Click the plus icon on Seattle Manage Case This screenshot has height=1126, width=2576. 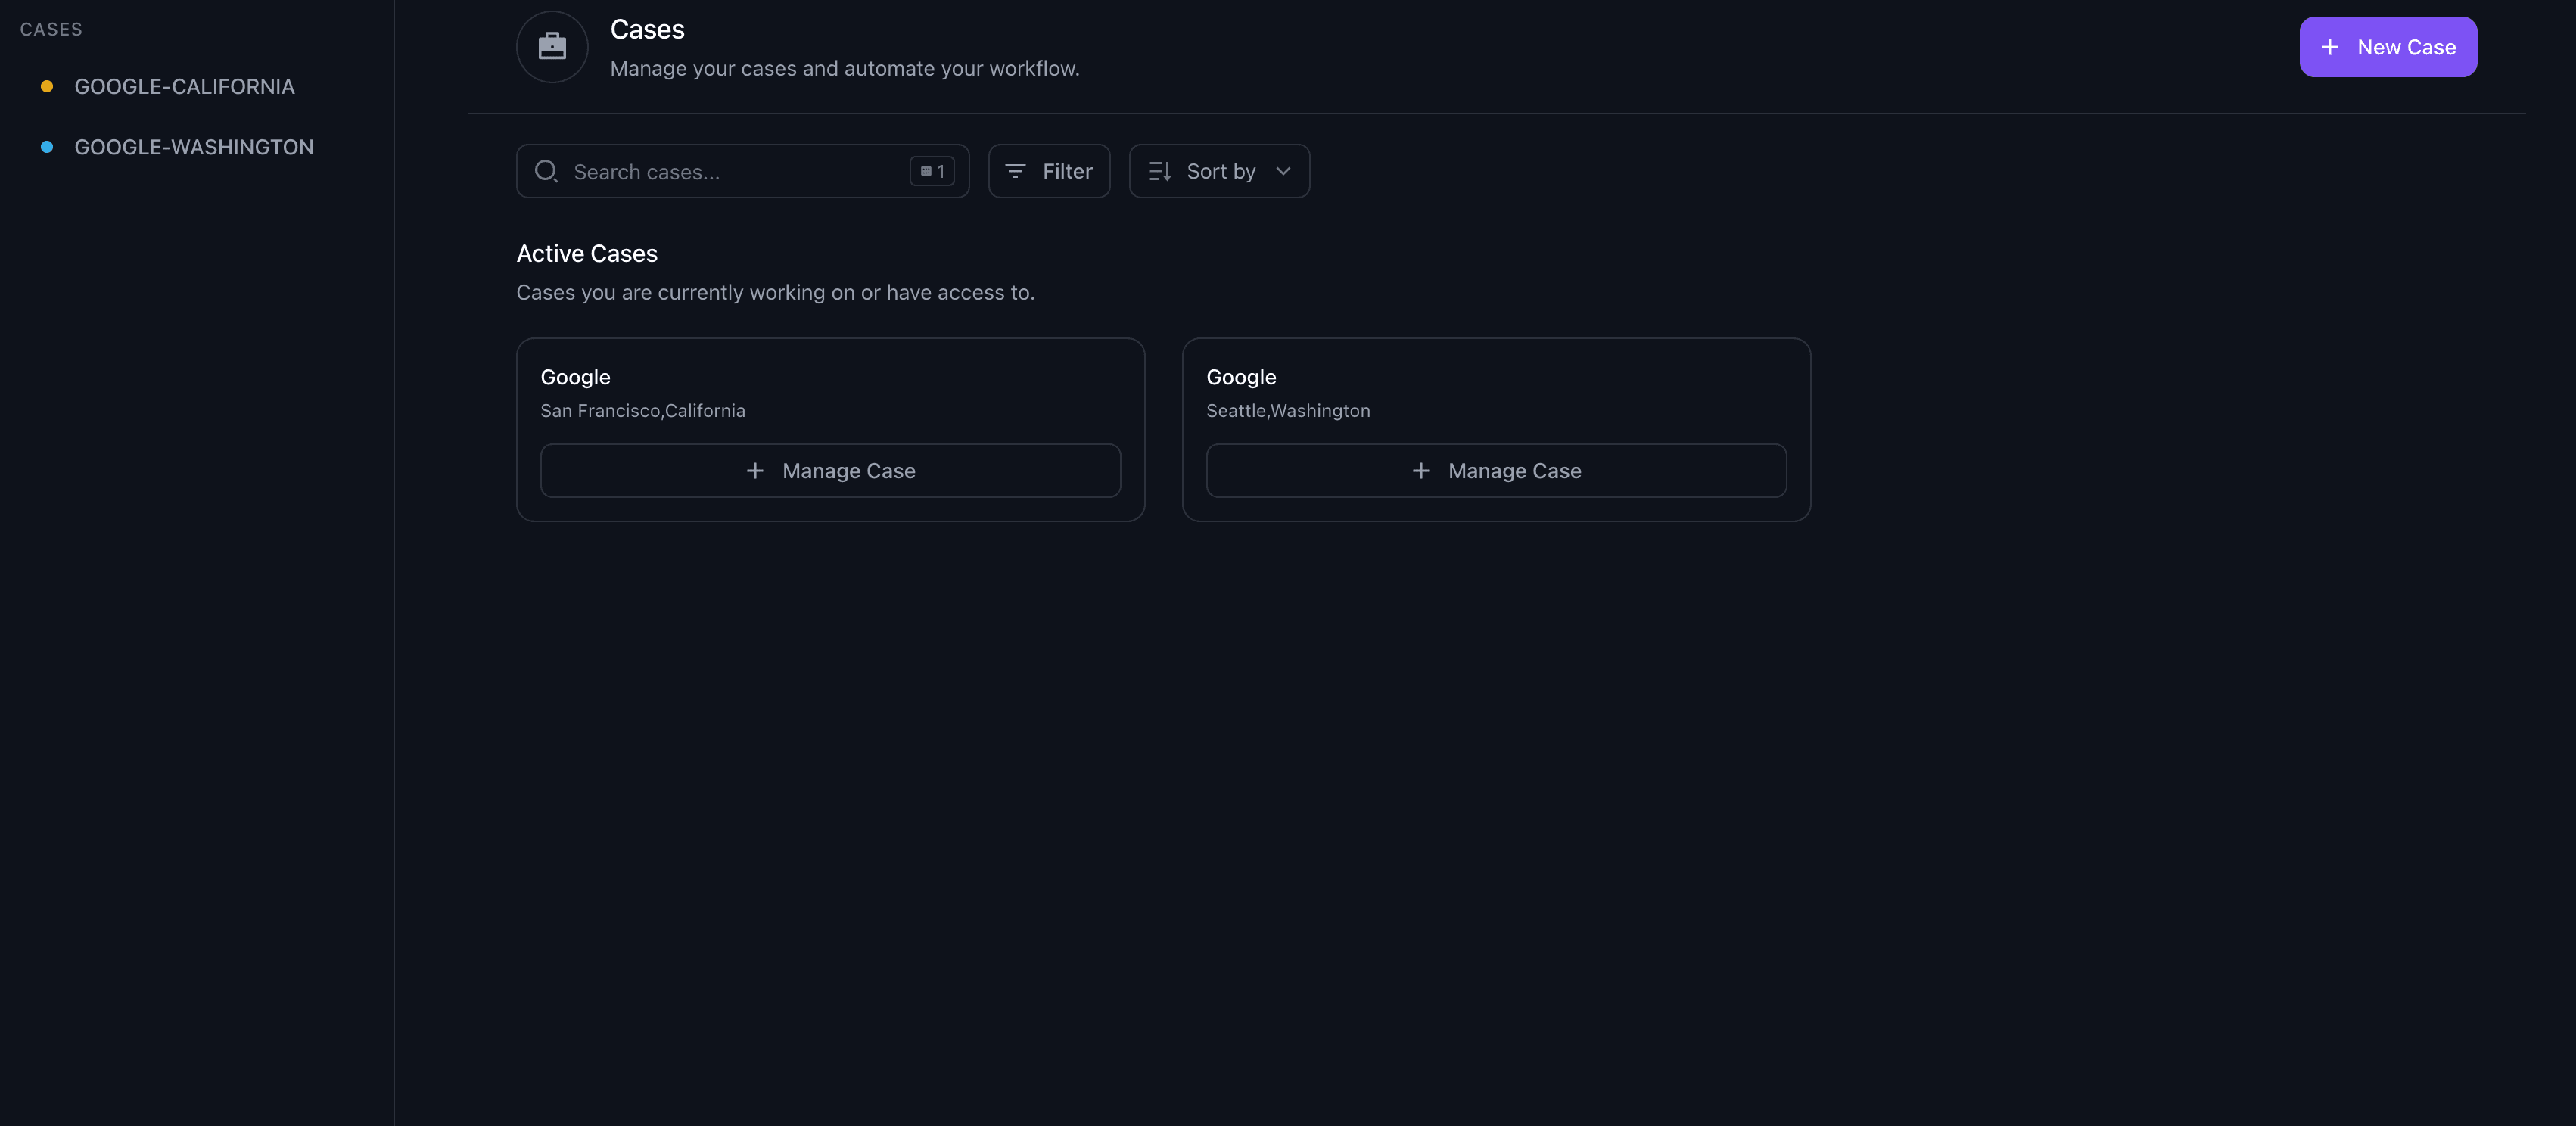tap(1421, 470)
